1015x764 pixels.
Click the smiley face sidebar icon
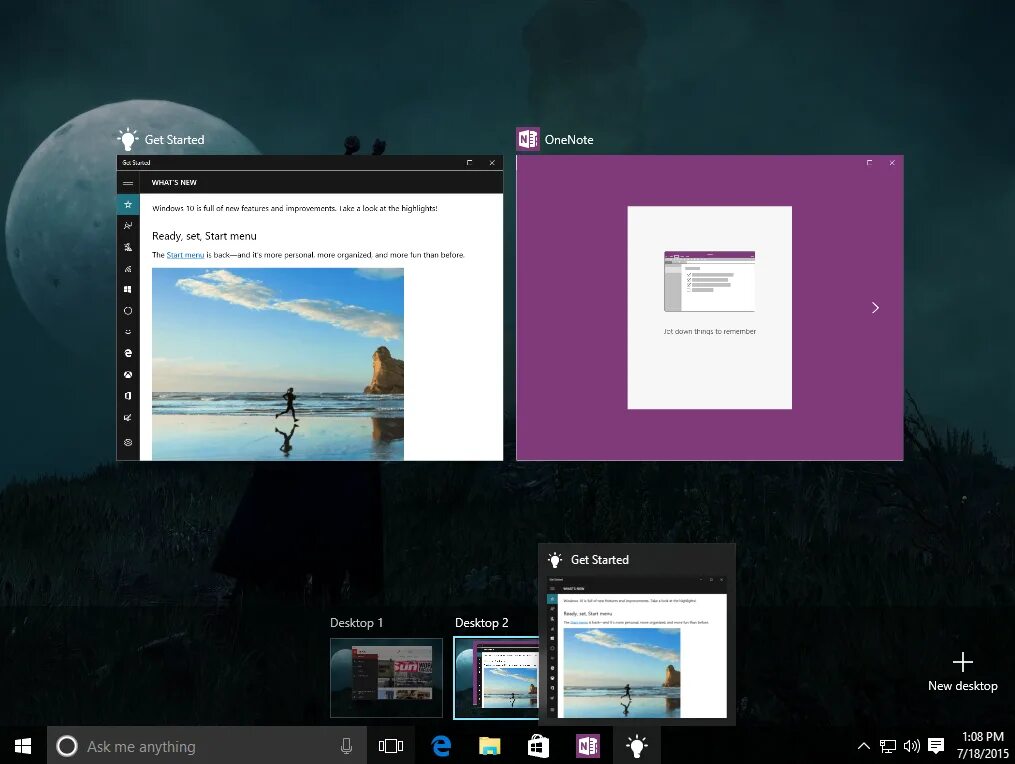(x=128, y=331)
